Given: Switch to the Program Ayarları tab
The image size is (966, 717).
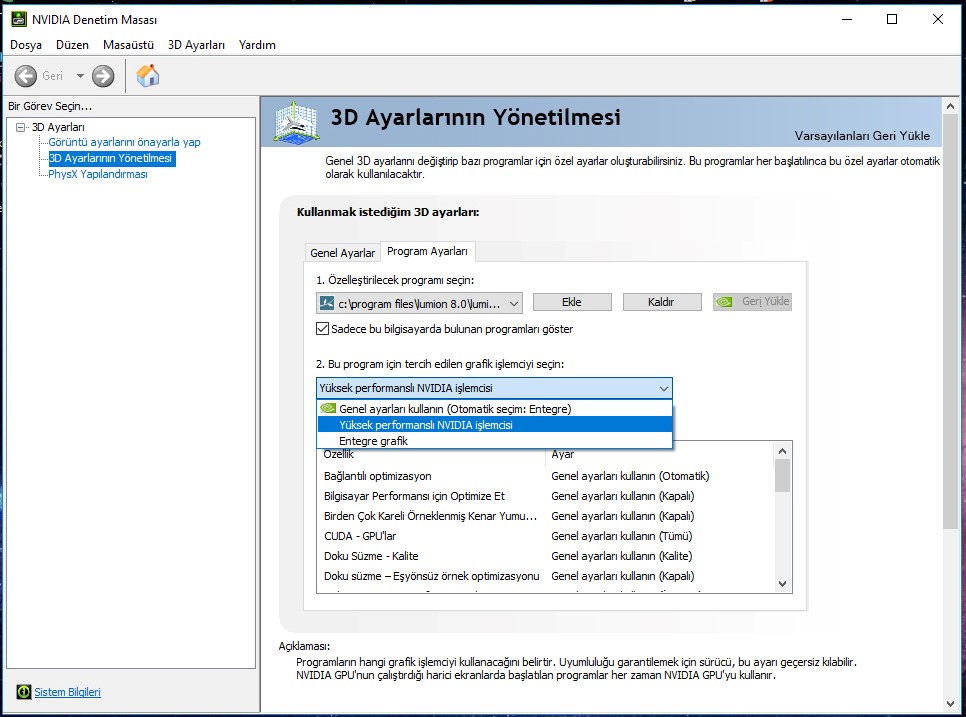Looking at the screenshot, I should pos(428,251).
